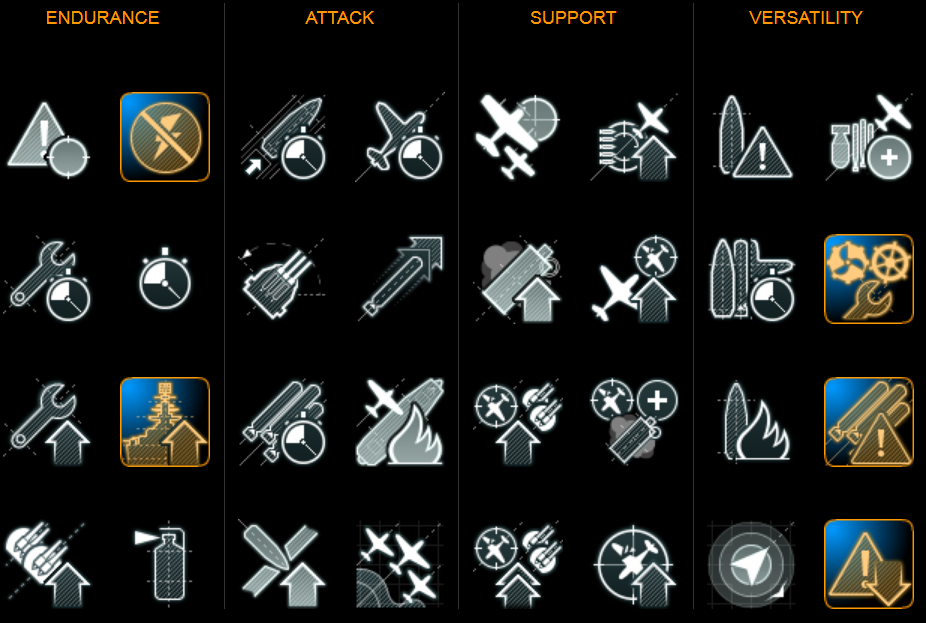Select the standalone stopwatch skill icon
Image resolution: width=926 pixels, height=623 pixels.
[165, 279]
